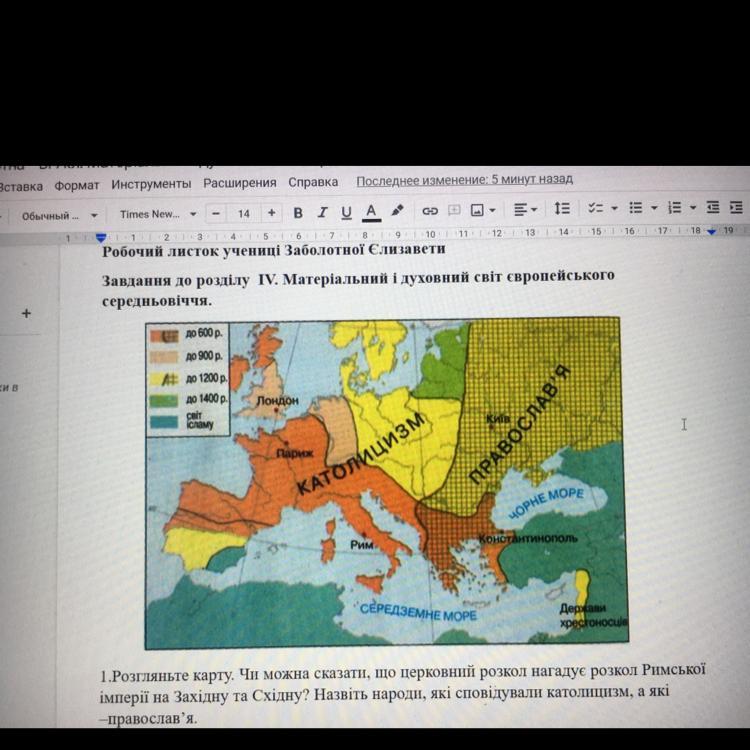Increase font size with plus button
Screen dimensions: 750x750
tap(271, 213)
